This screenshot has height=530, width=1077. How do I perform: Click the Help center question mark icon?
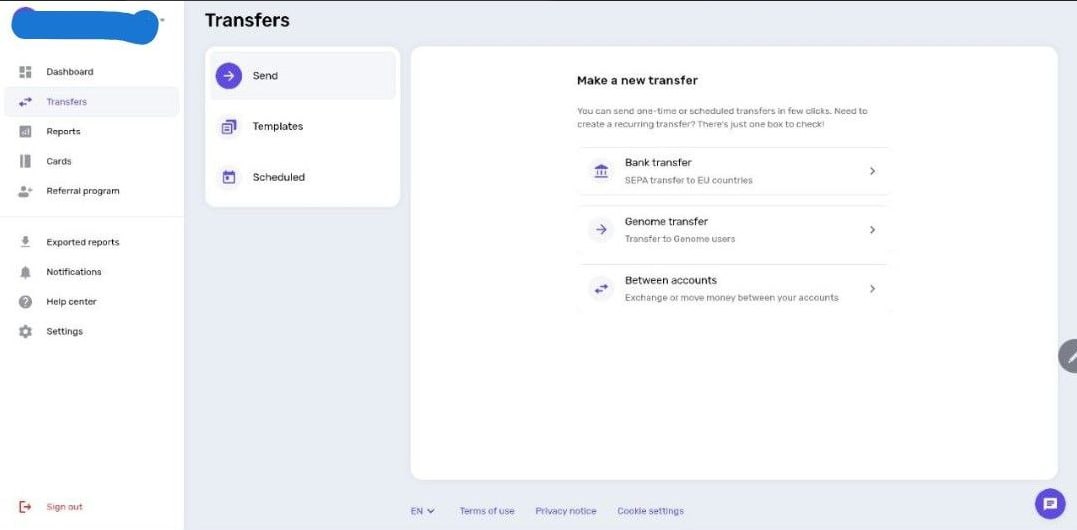25,302
